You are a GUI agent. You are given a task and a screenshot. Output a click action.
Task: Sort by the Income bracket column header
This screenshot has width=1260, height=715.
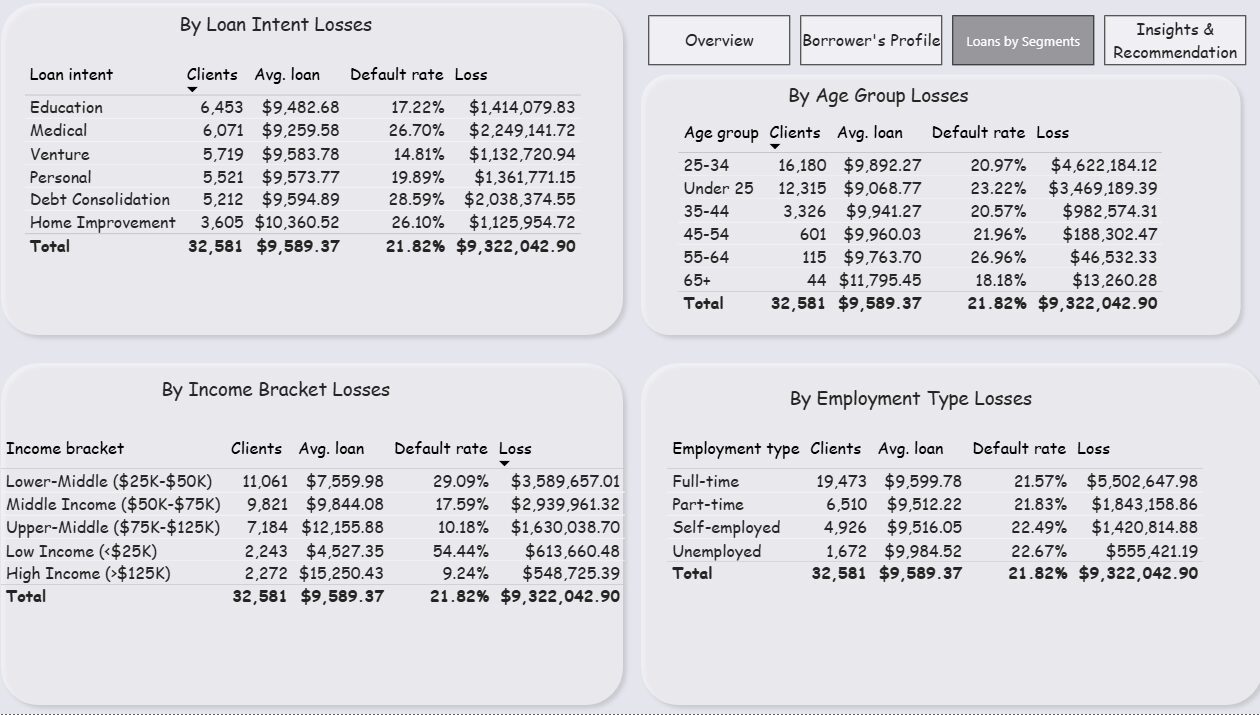click(x=65, y=449)
